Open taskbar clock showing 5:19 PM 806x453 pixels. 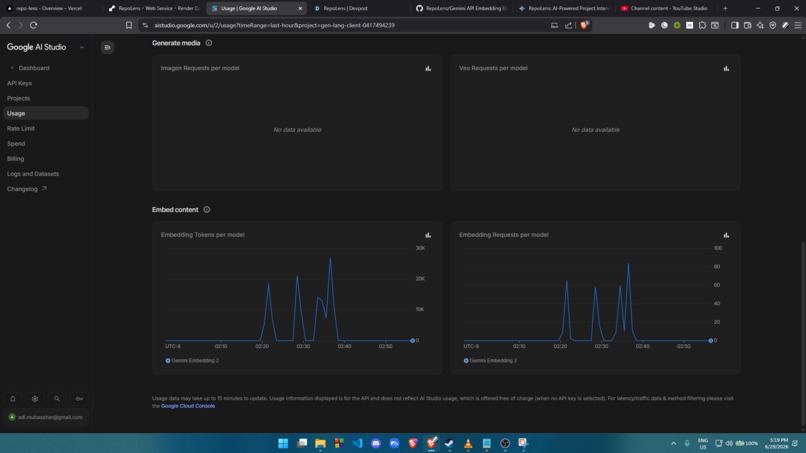pos(777,443)
